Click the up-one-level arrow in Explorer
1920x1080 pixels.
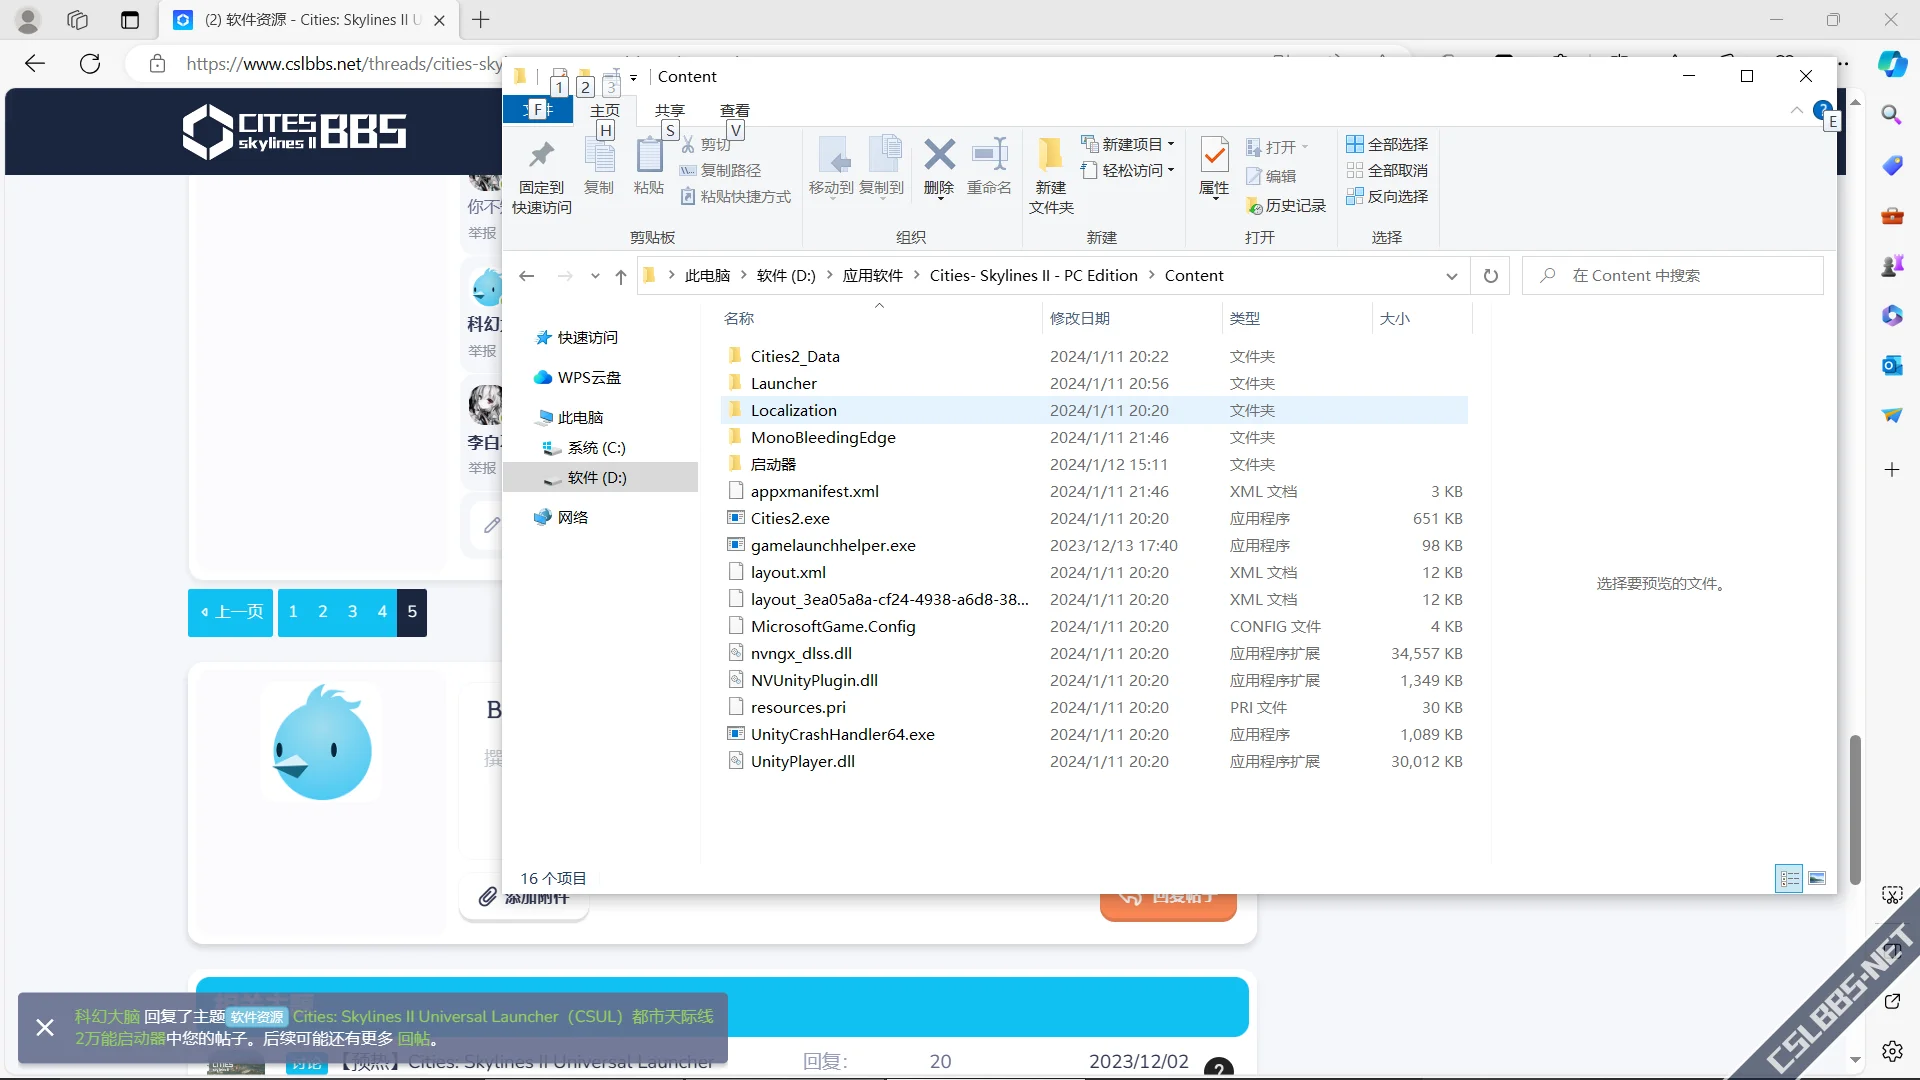pos(621,277)
